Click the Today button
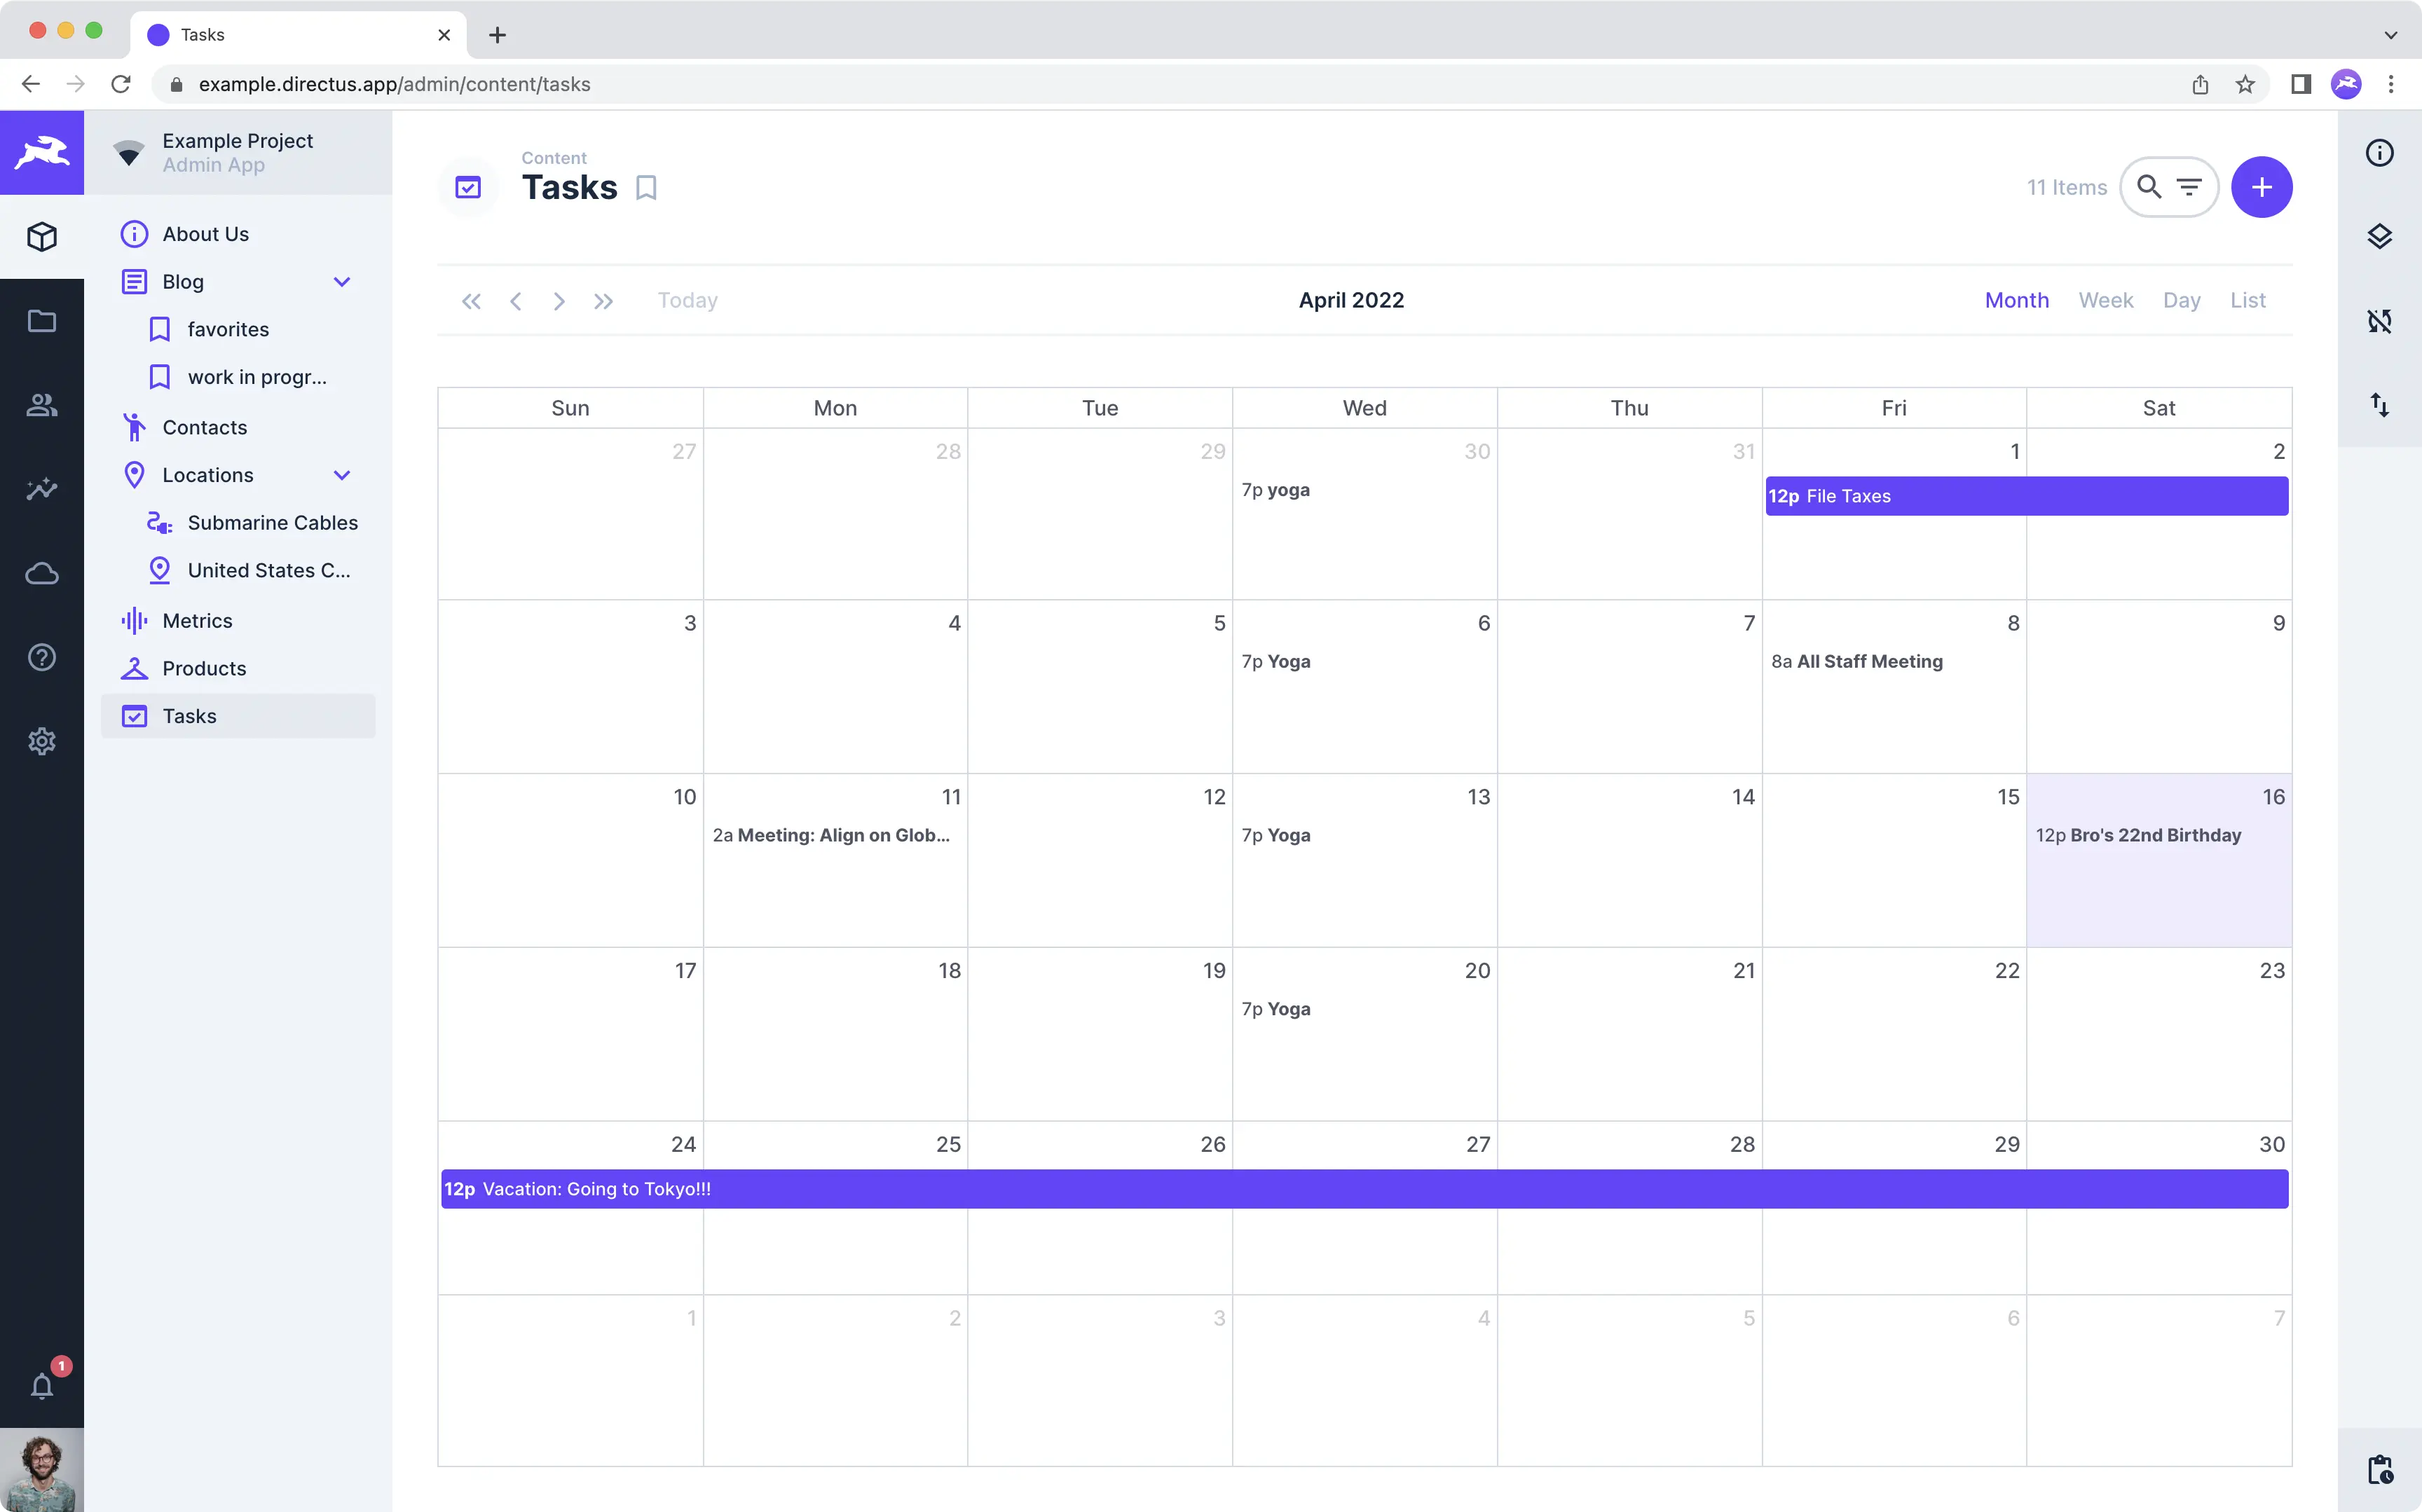The image size is (2422, 1512). pyautogui.click(x=687, y=300)
